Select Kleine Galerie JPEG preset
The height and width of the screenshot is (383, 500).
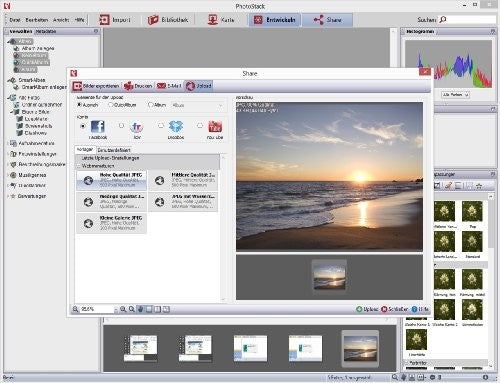(x=111, y=223)
